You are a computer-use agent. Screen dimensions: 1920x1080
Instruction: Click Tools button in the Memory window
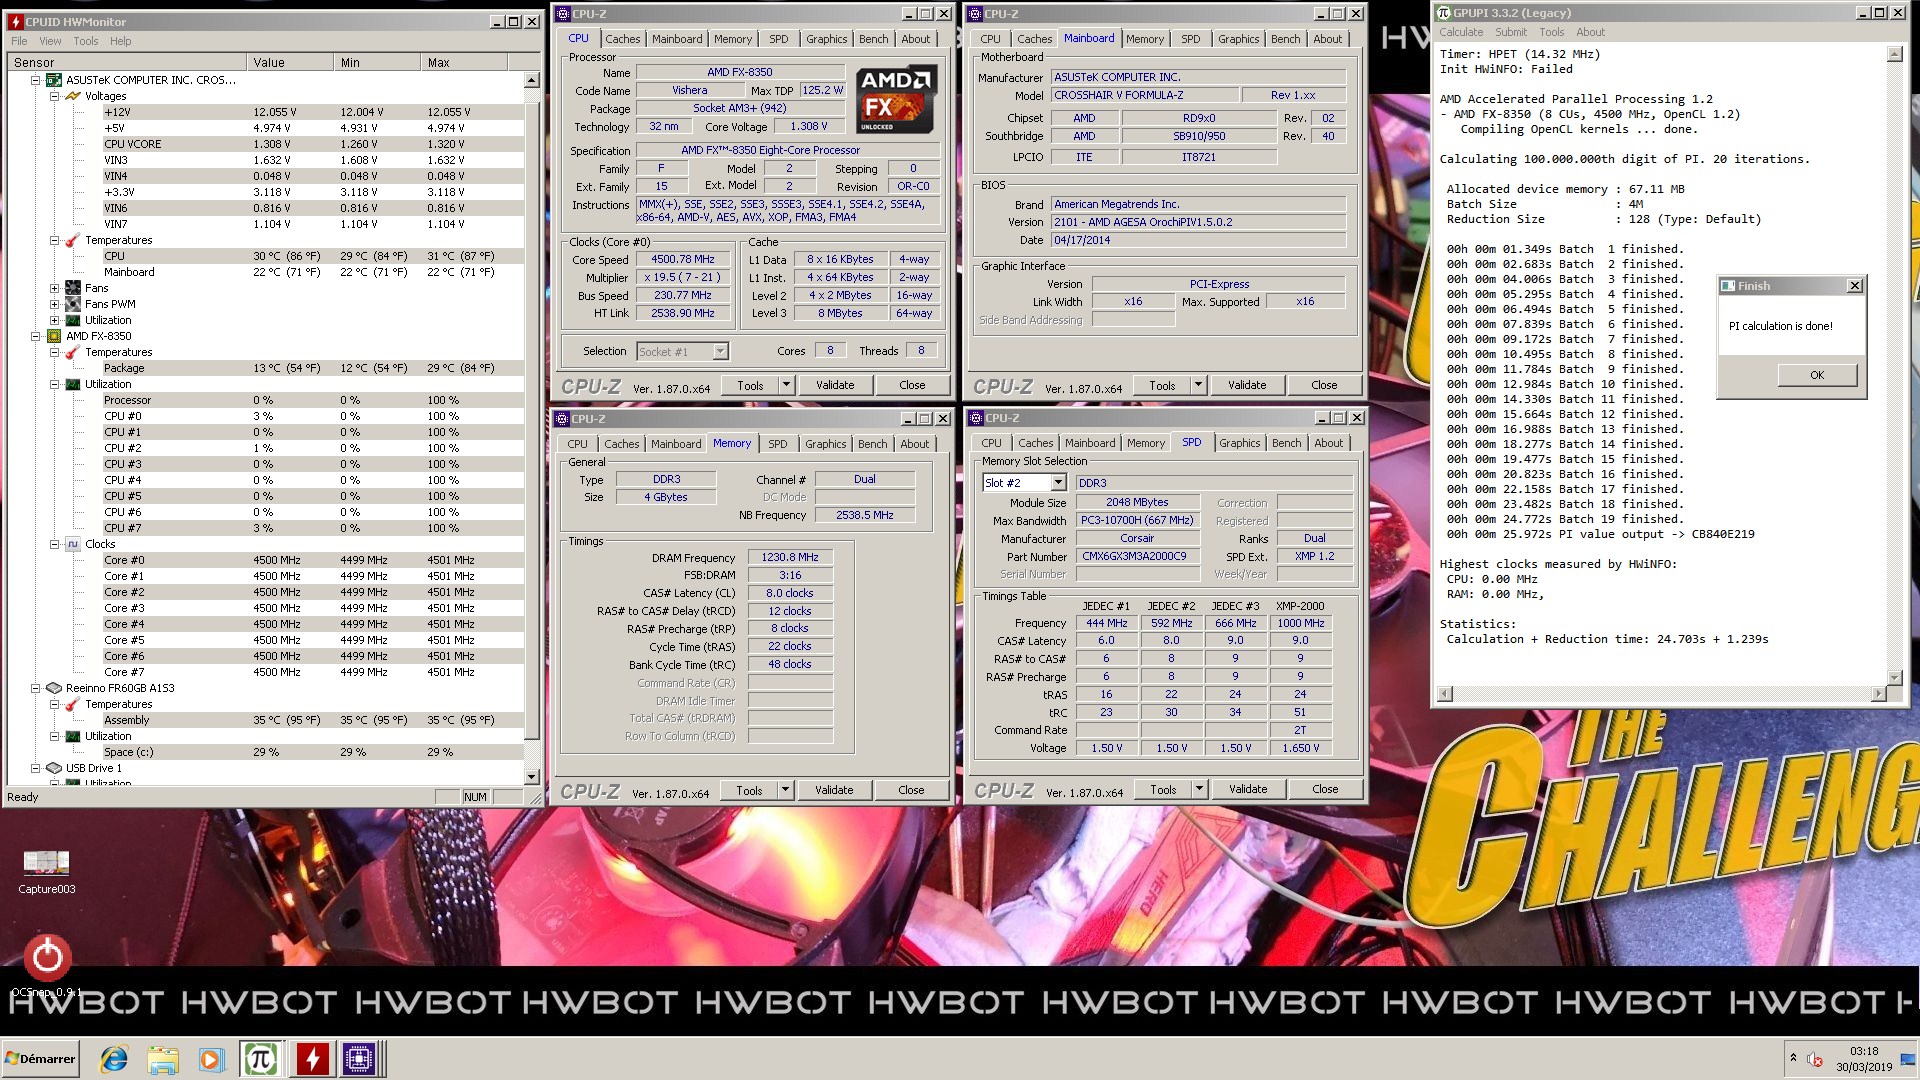click(749, 790)
